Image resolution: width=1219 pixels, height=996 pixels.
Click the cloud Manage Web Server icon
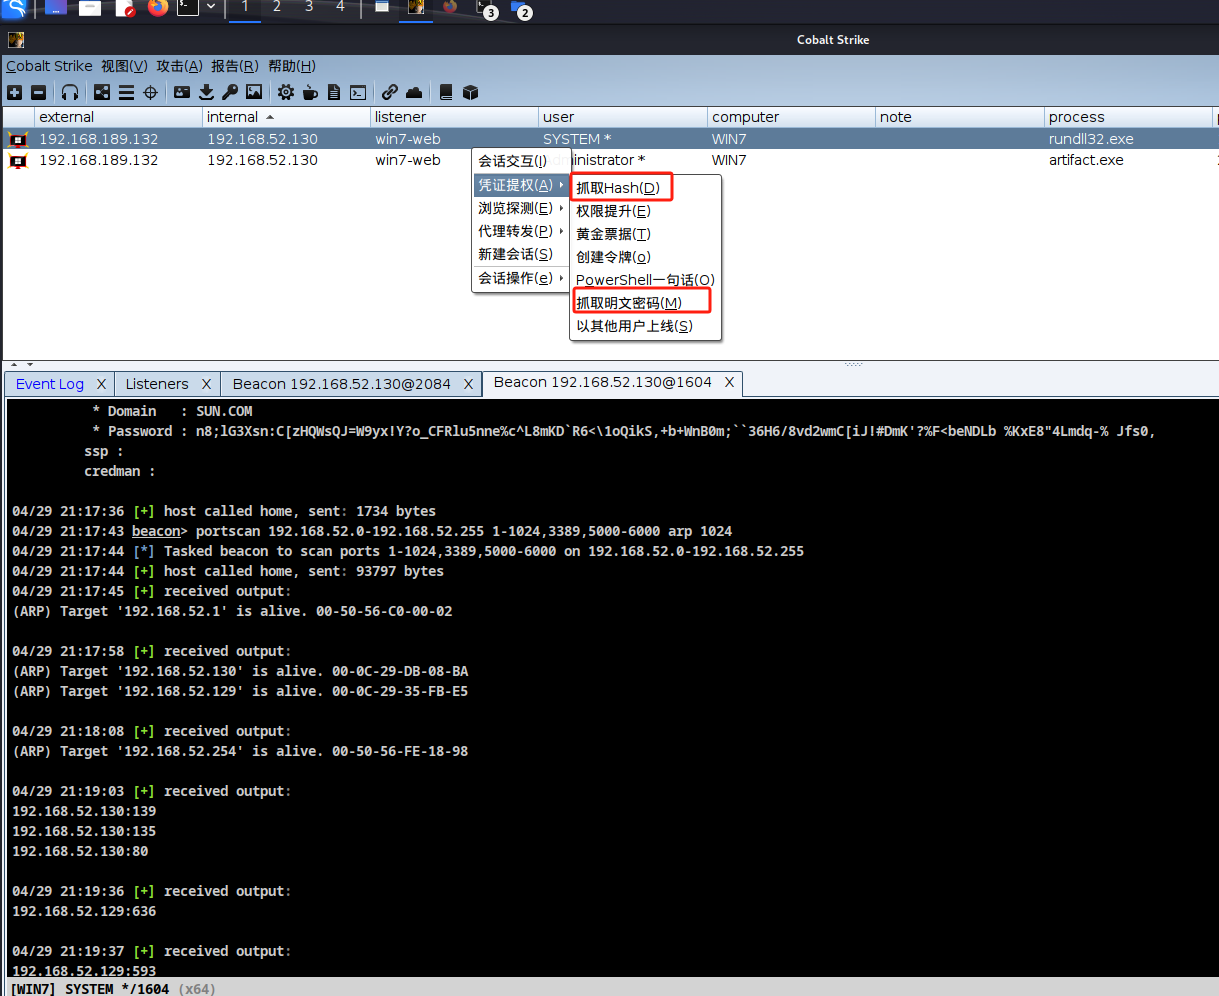pyautogui.click(x=414, y=92)
